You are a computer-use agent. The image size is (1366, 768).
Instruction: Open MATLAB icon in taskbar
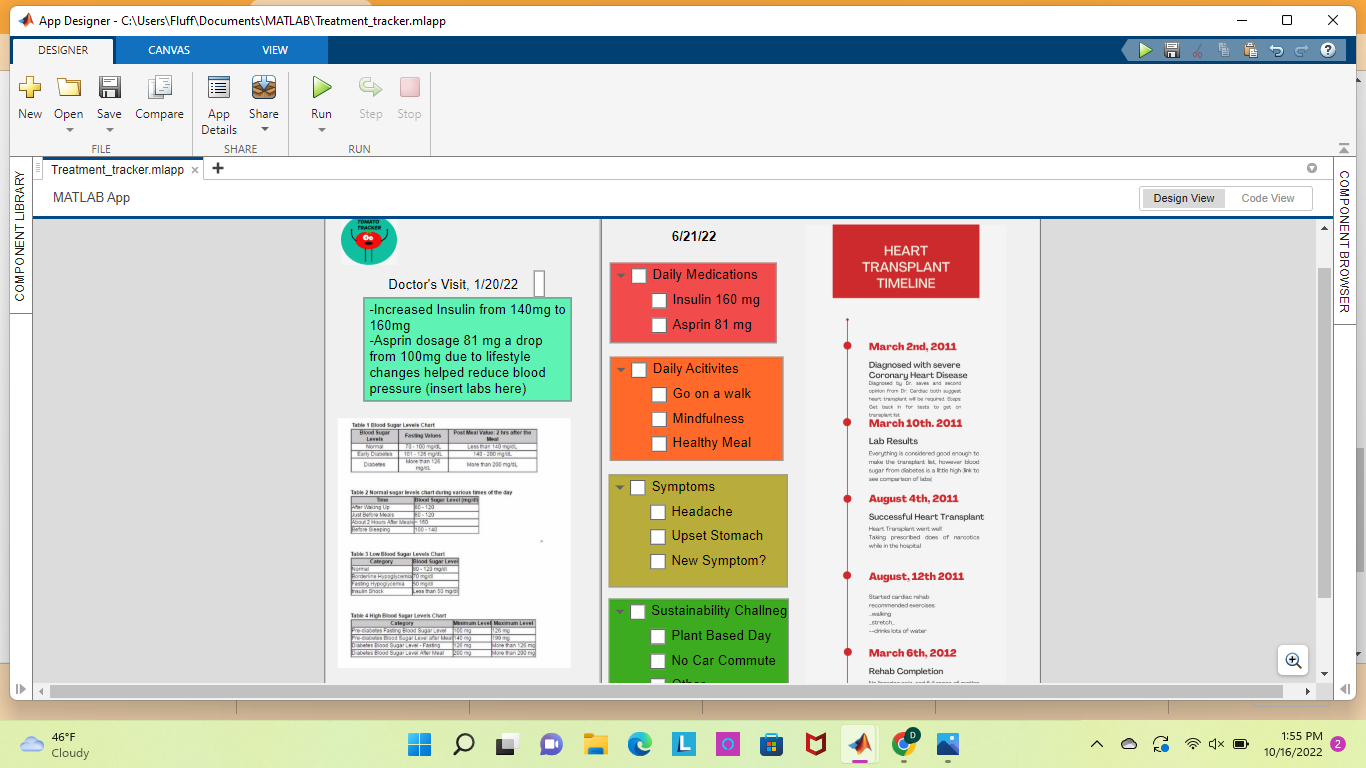859,744
